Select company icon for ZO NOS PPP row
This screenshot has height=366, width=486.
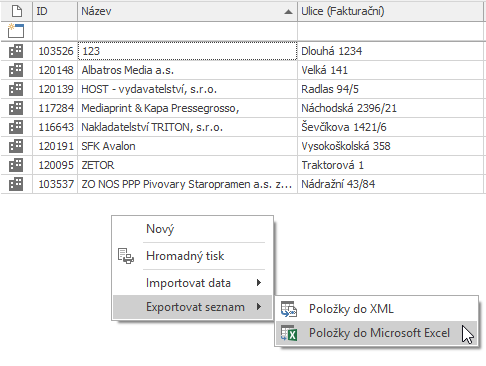pyautogui.click(x=16, y=184)
